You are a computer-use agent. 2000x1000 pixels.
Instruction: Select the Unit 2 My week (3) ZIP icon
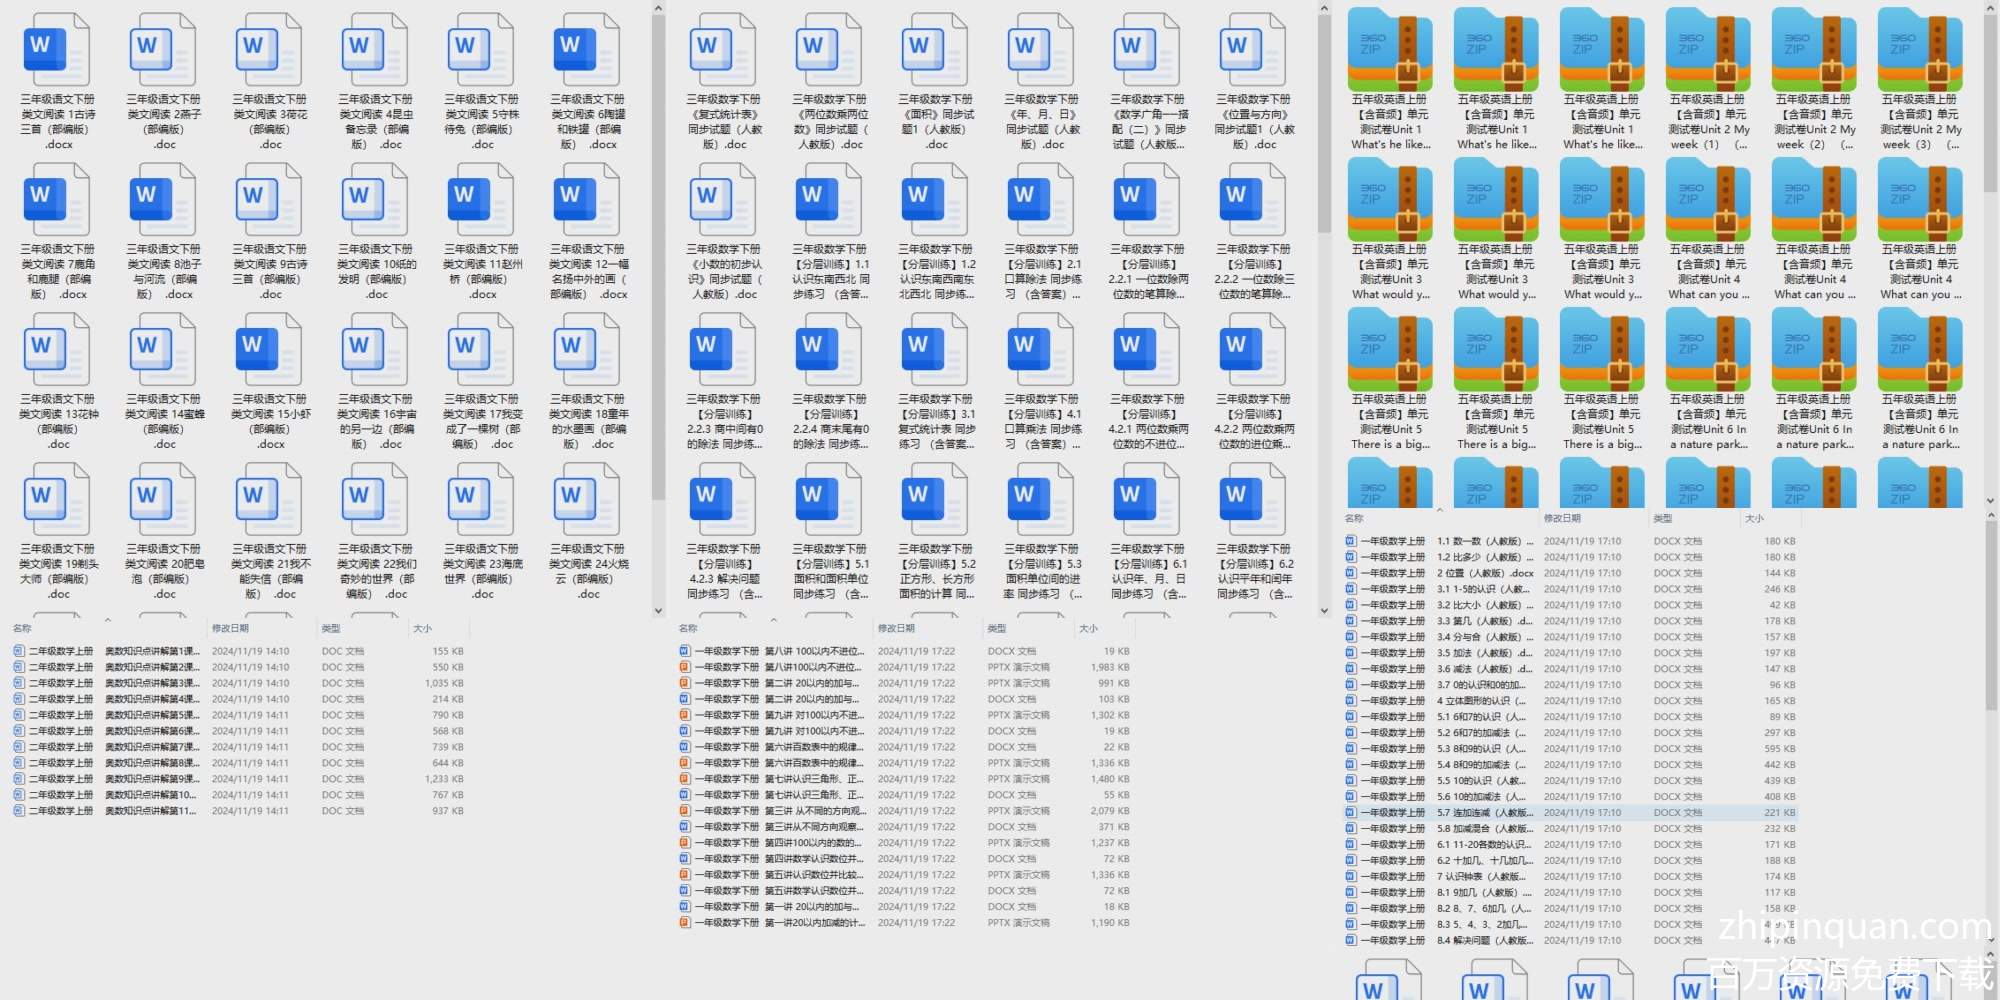pyautogui.click(x=1919, y=50)
